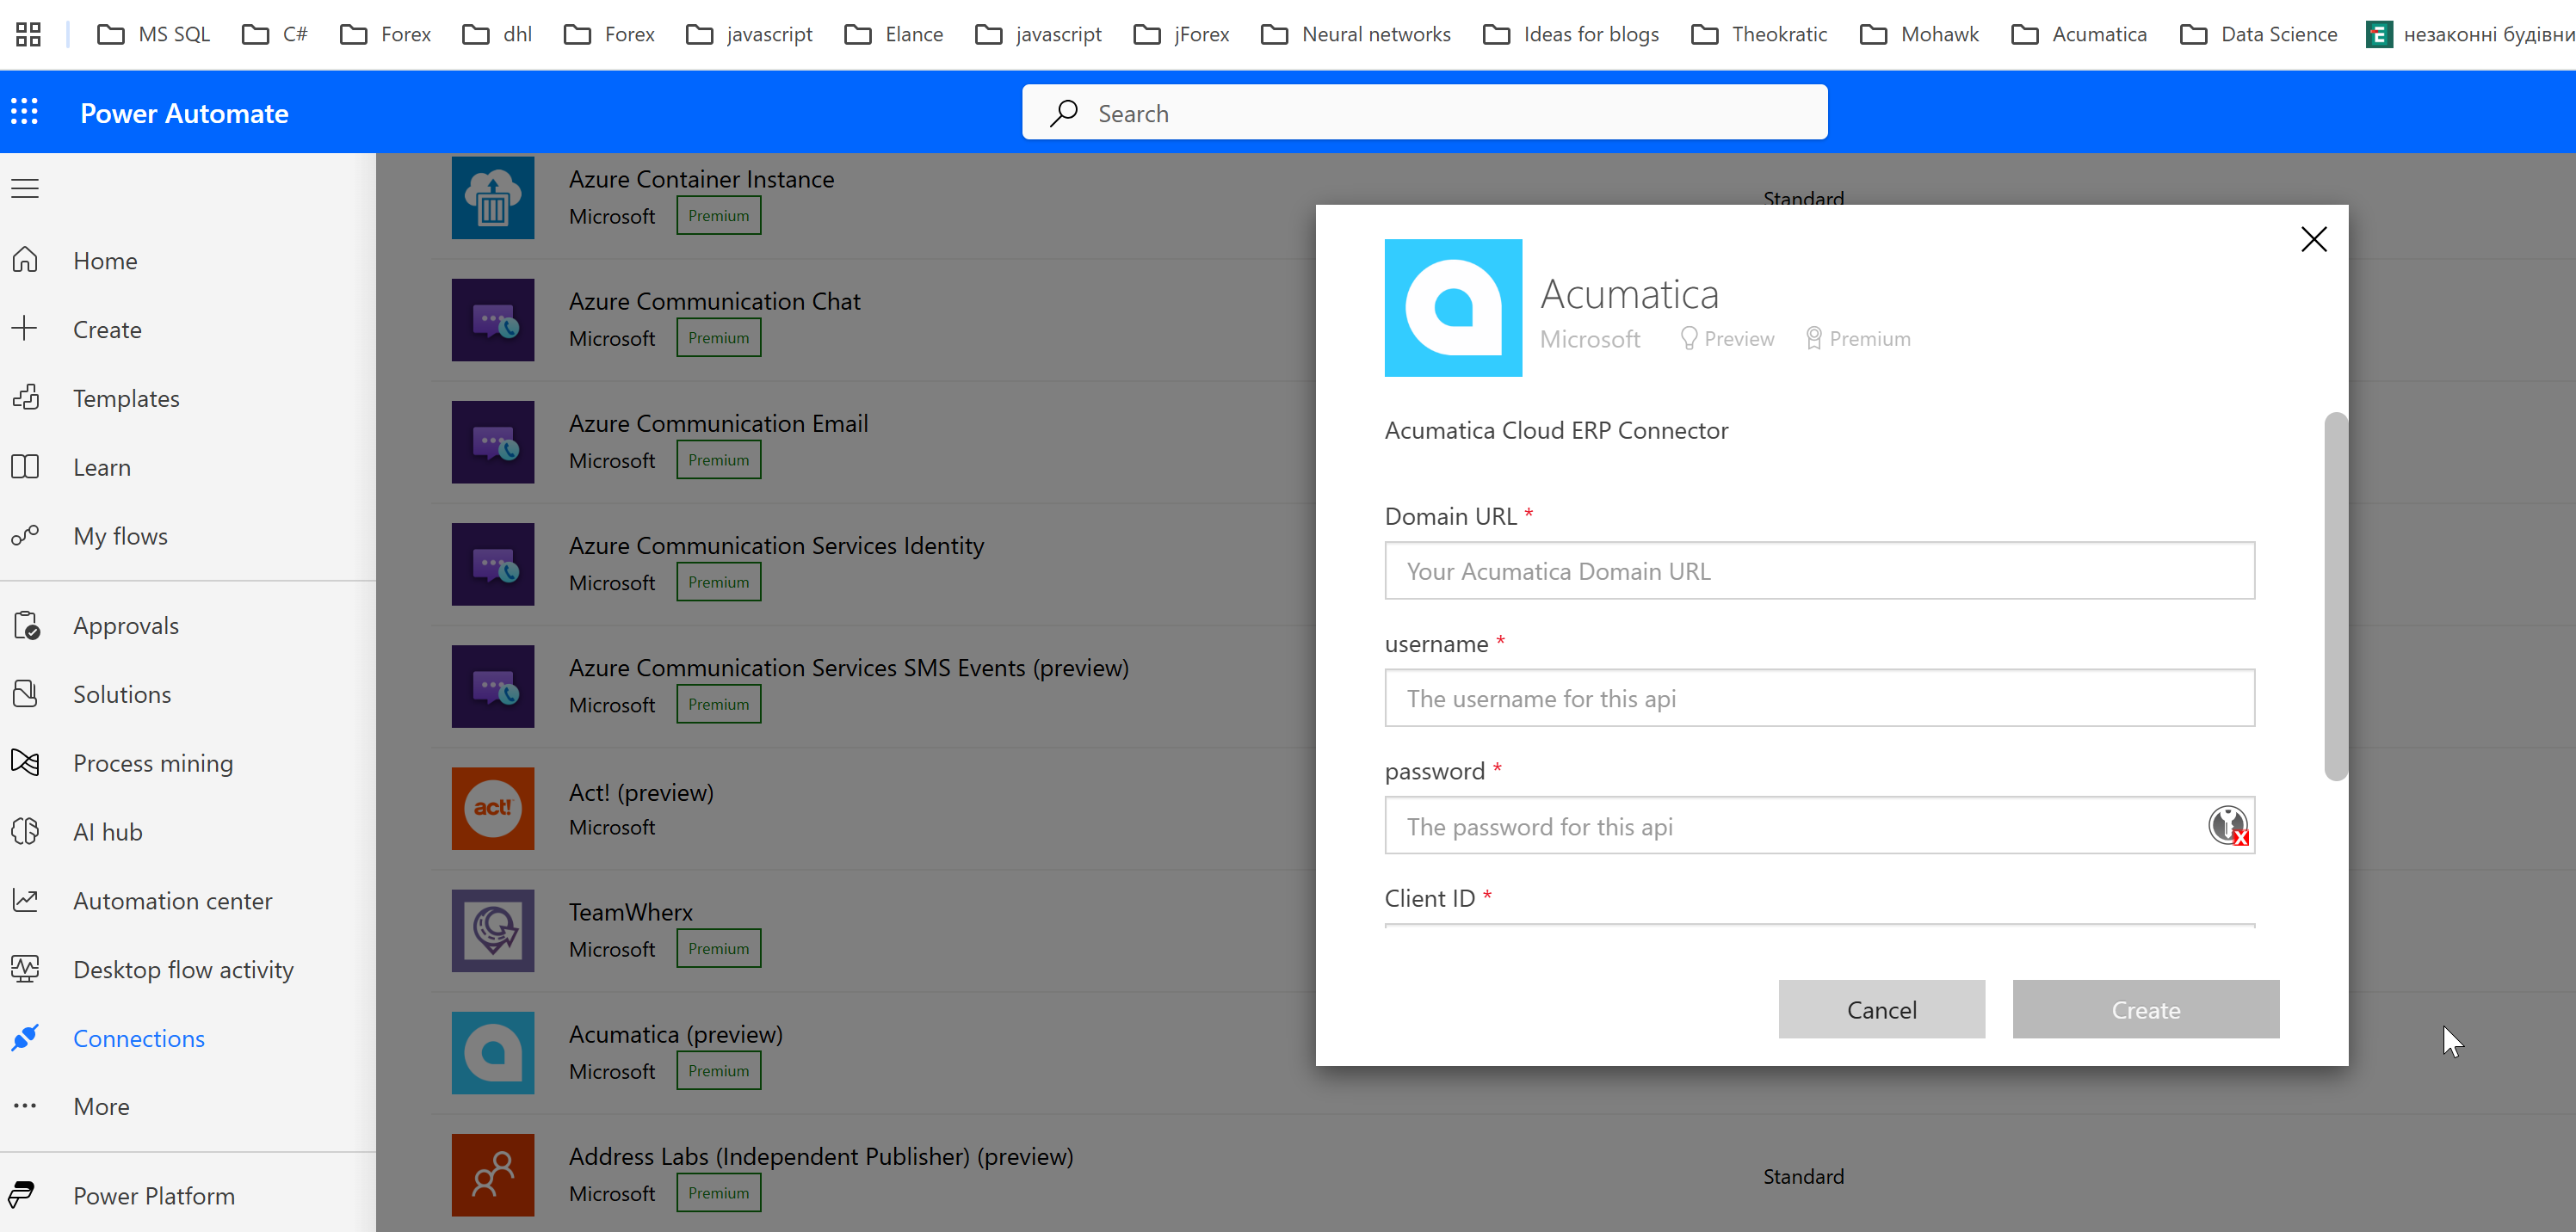
Task: Click the Solutions icon
Action: coord(25,694)
